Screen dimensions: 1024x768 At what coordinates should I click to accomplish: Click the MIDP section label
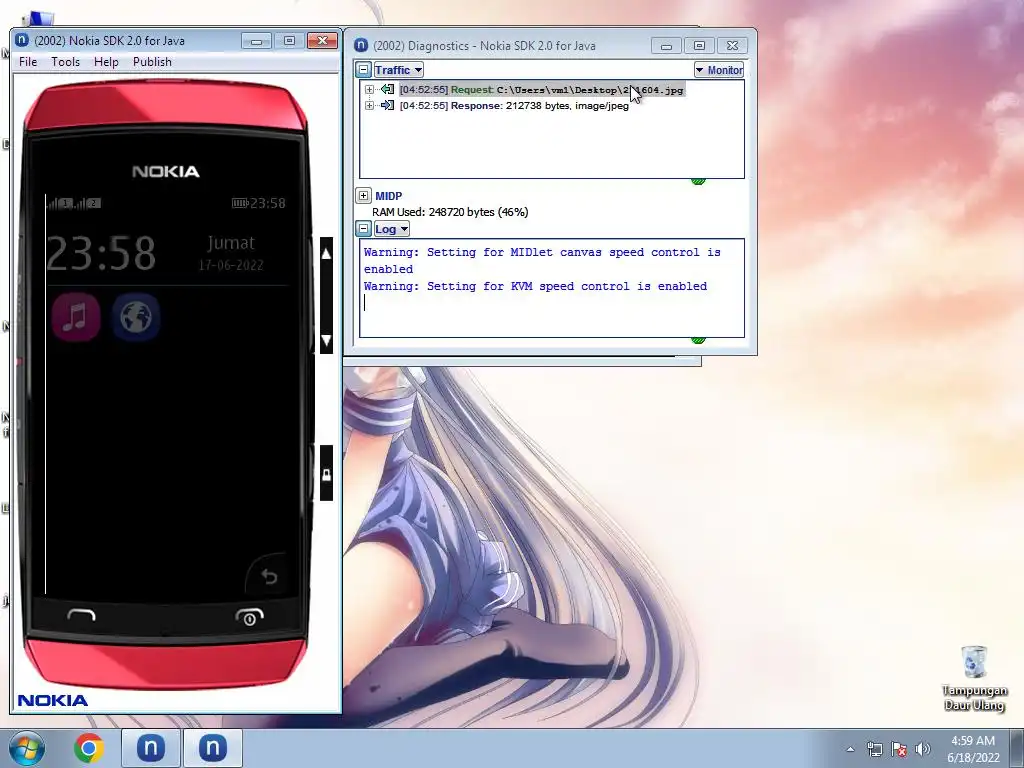389,195
